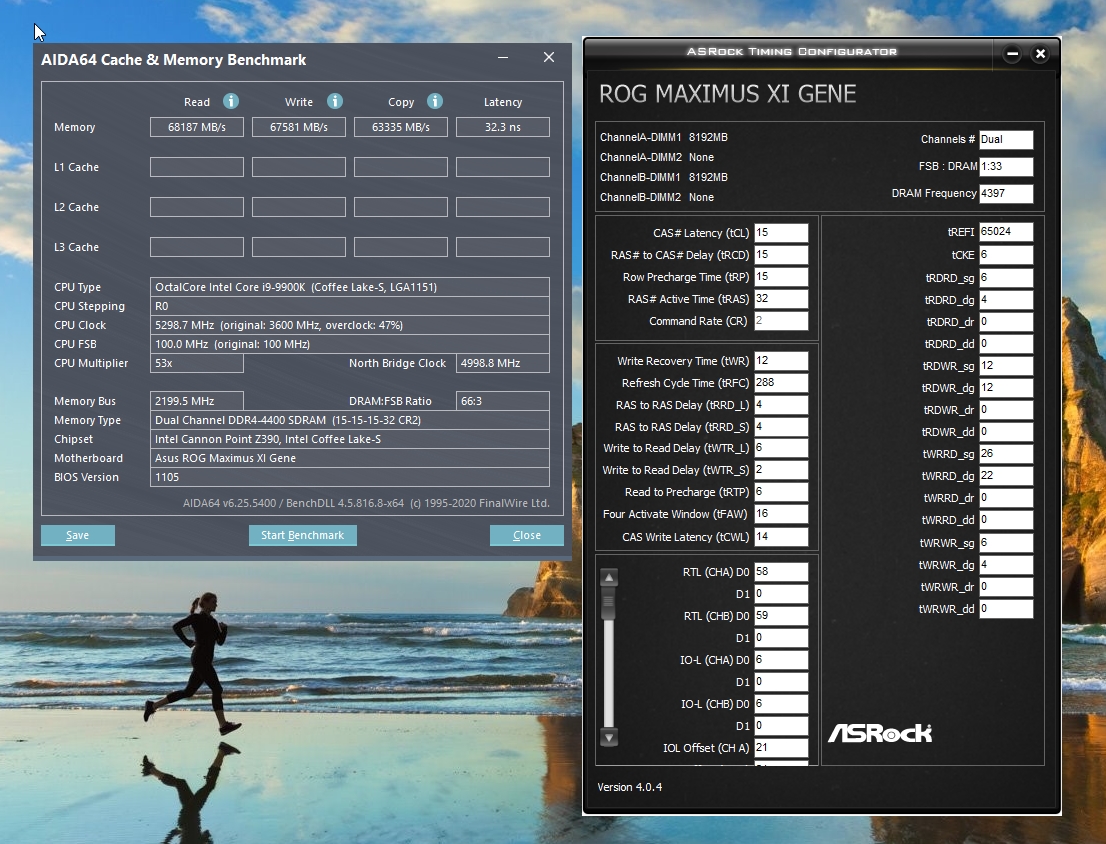Click the L1 Cache Read empty result field
This screenshot has width=1106, height=844.
(197, 167)
